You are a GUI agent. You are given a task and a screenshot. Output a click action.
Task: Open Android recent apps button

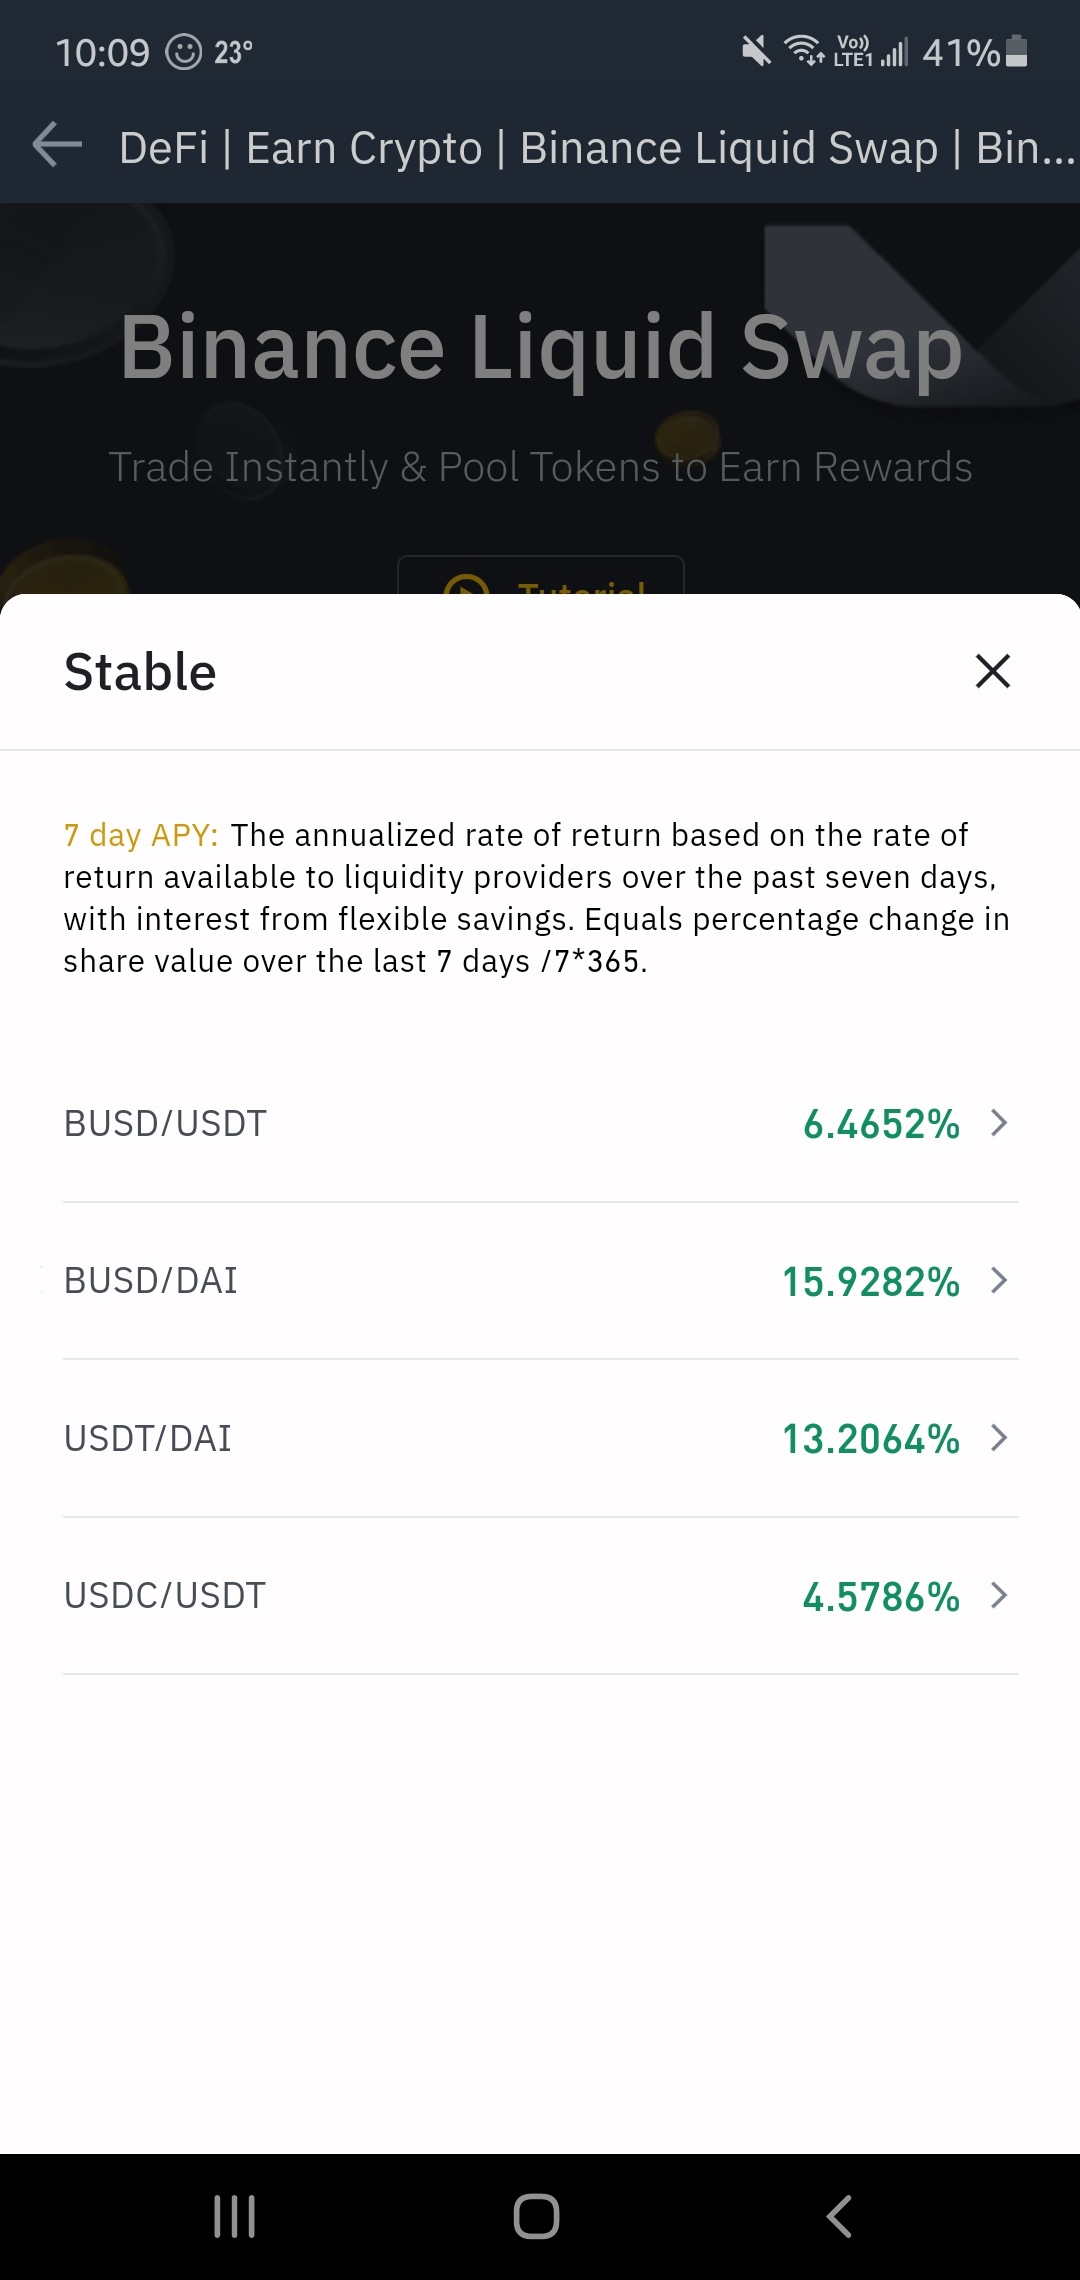coord(235,2216)
